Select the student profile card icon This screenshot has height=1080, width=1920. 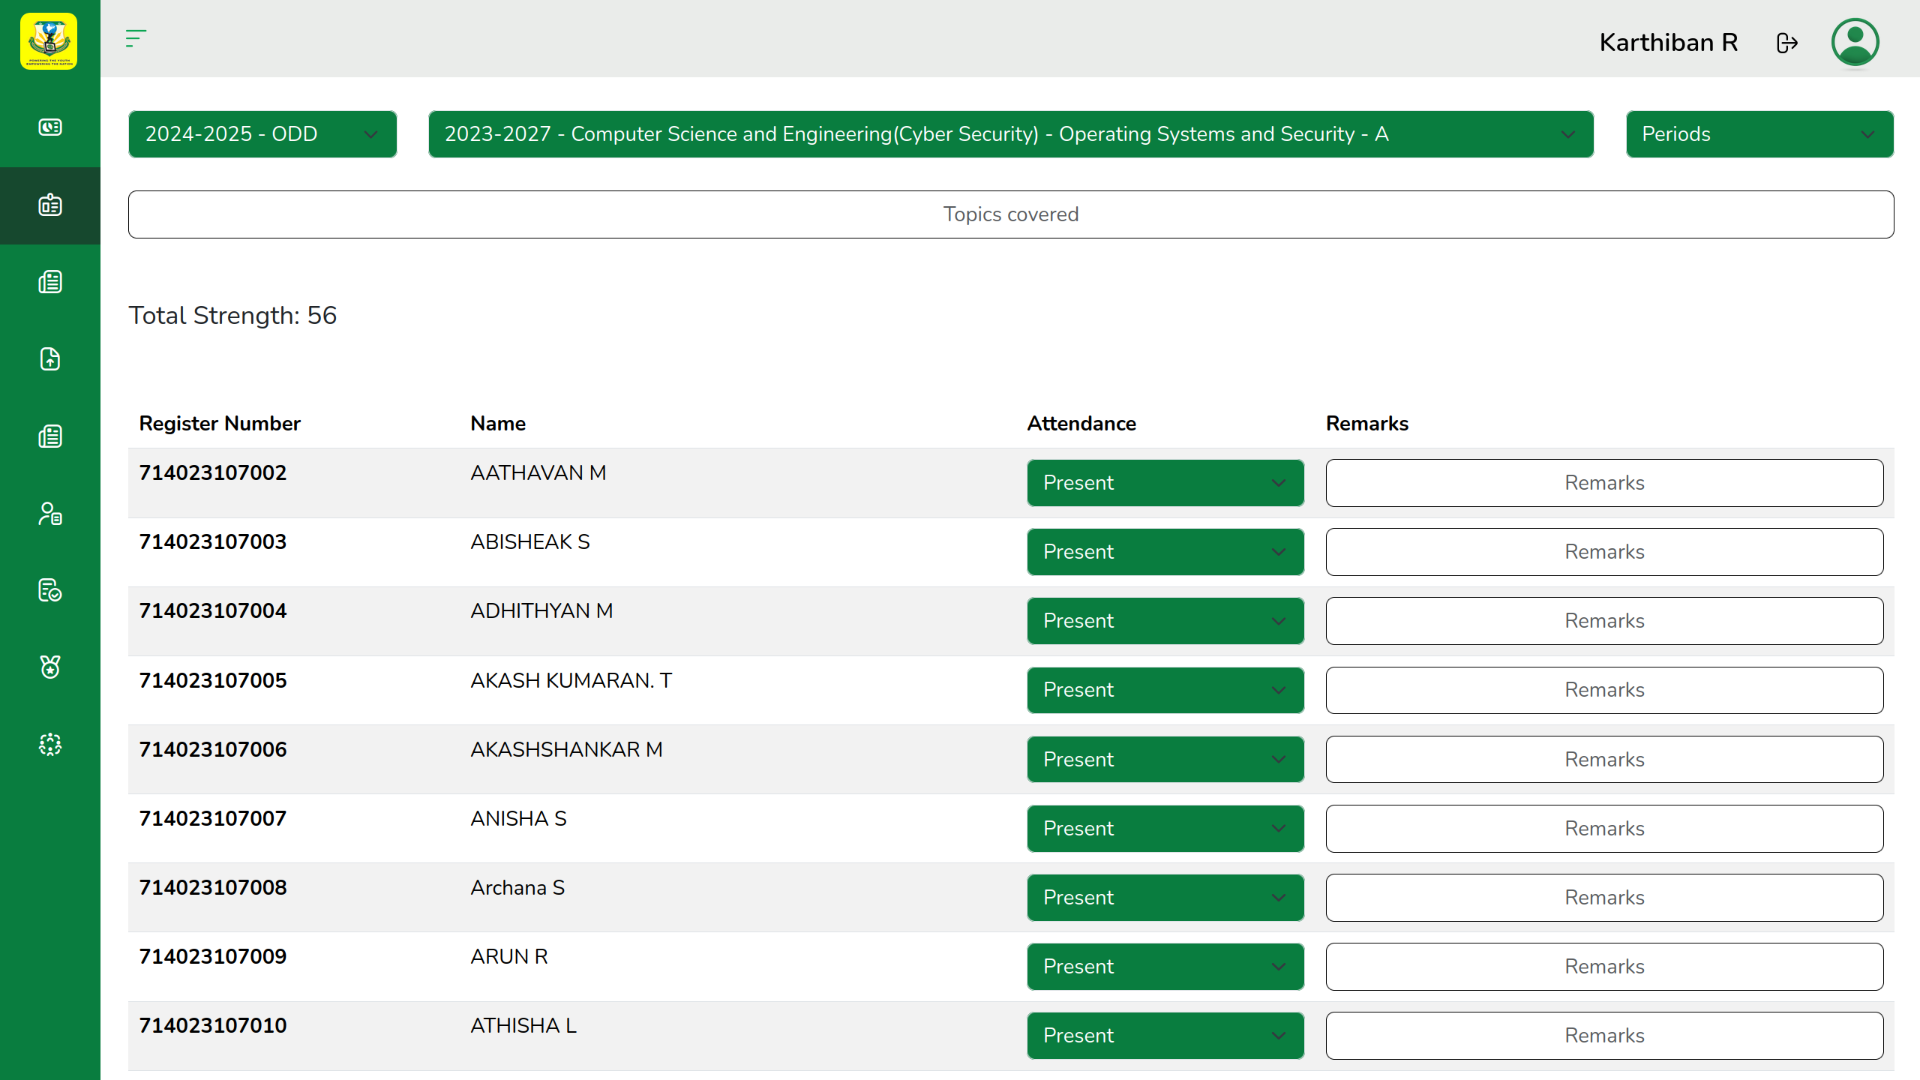pos(50,513)
